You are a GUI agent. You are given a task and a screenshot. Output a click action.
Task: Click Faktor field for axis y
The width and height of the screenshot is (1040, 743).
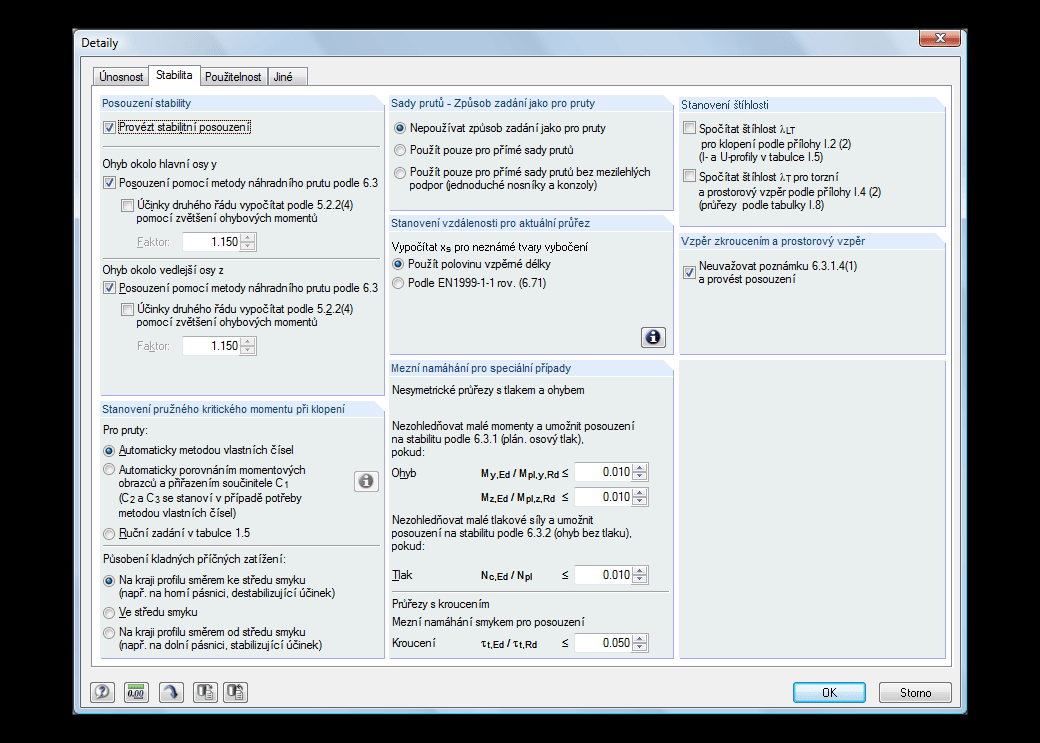coord(212,242)
